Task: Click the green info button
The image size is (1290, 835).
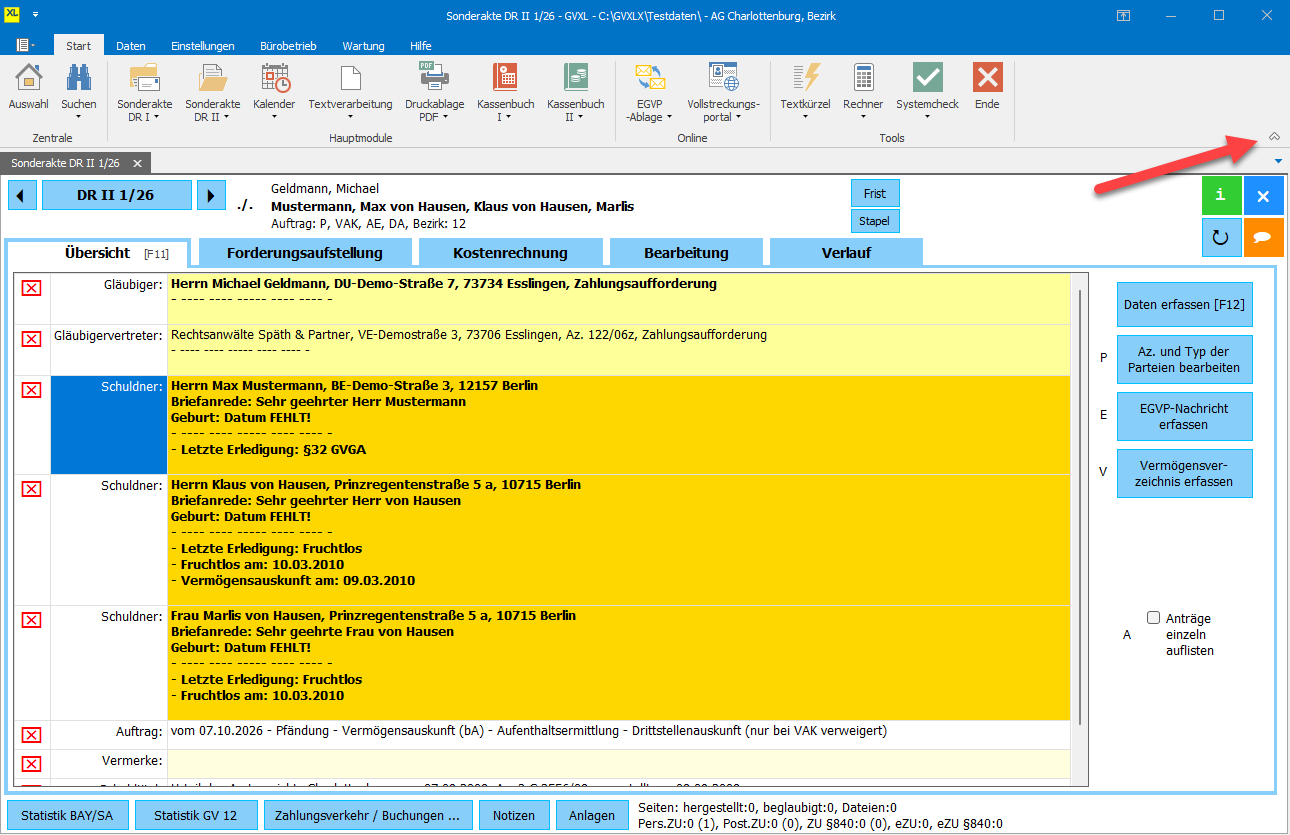Action: click(x=1221, y=196)
